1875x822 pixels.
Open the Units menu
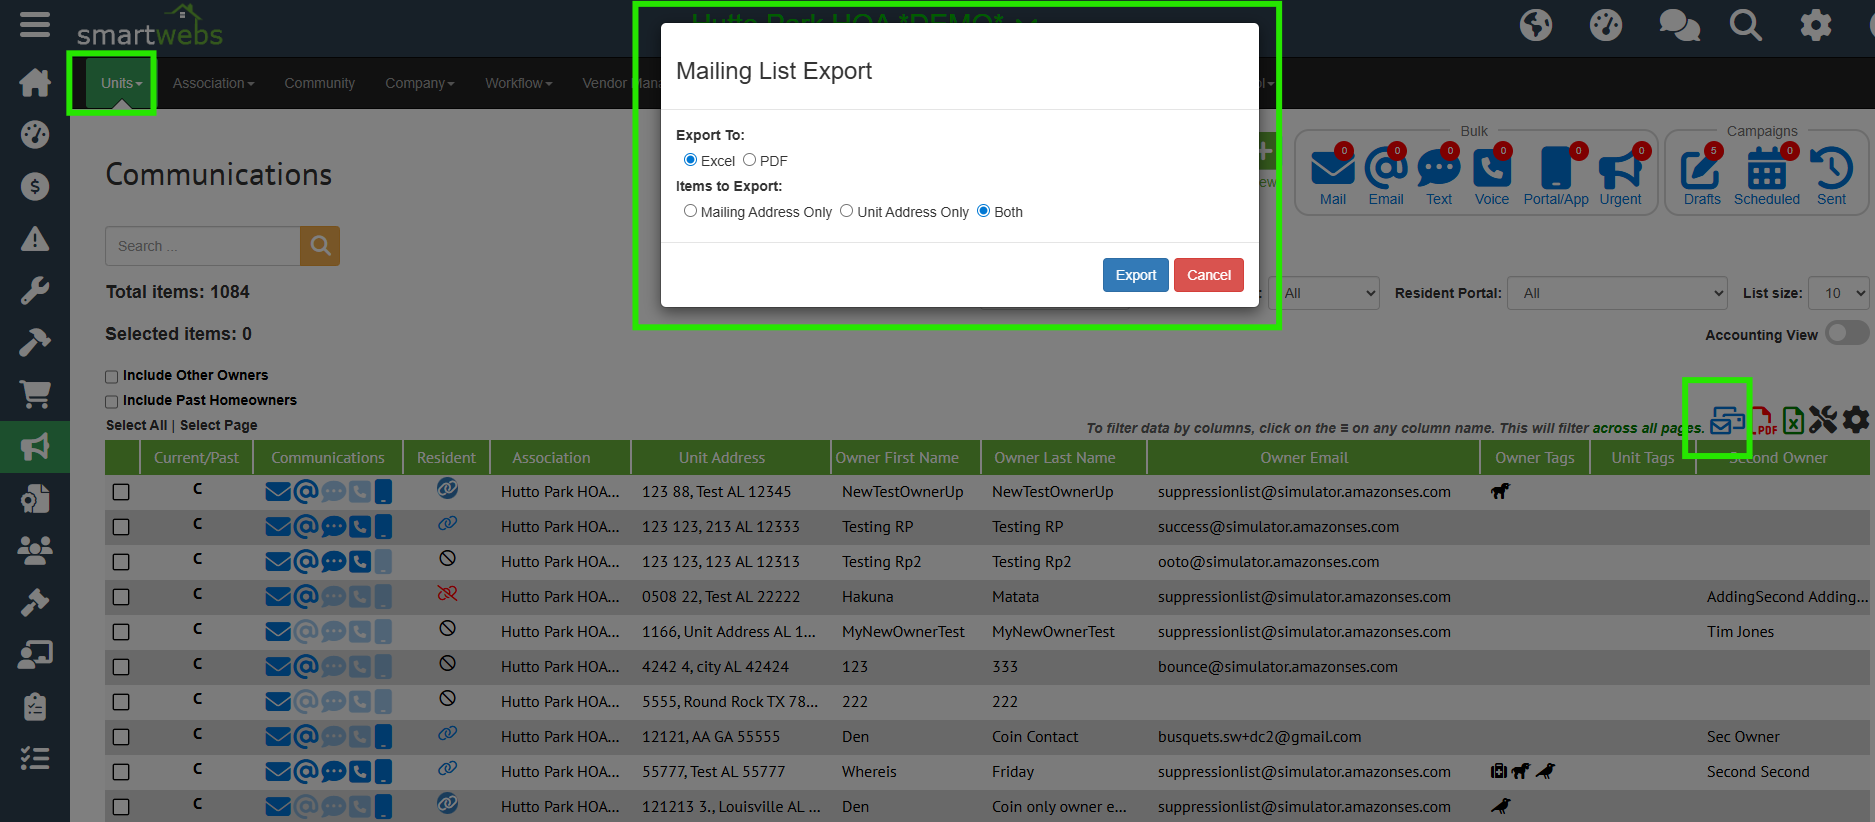121,83
